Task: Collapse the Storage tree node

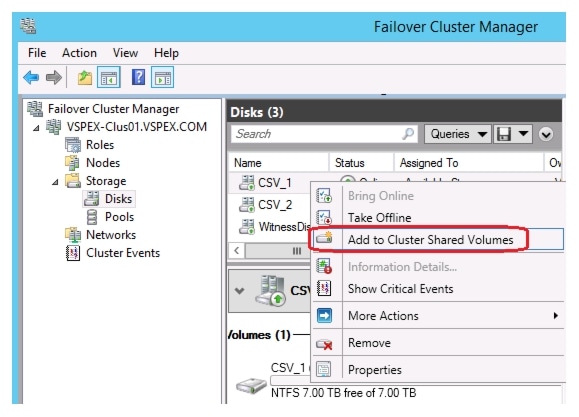Action: pos(55,182)
